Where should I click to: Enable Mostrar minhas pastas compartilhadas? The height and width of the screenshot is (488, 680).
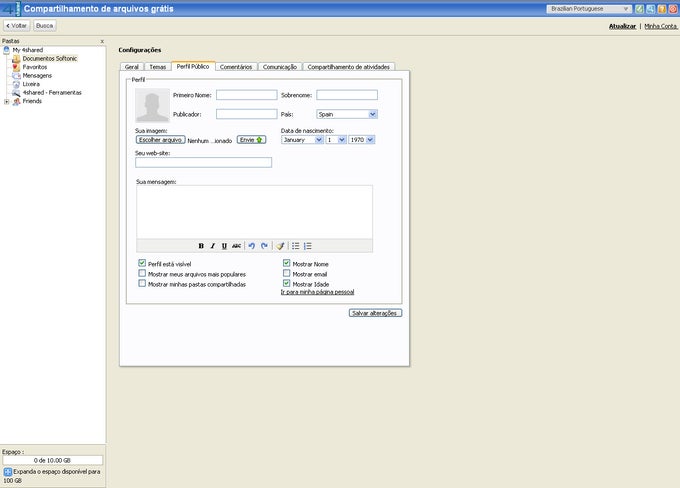(142, 283)
